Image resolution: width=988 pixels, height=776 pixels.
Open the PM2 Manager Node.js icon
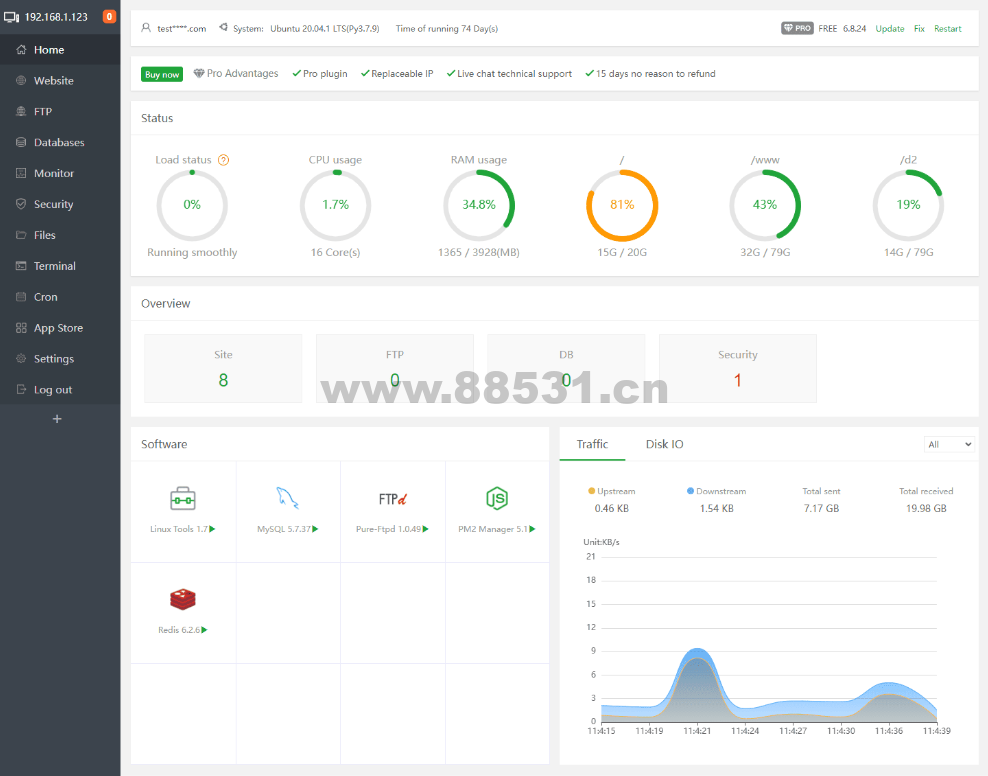(x=496, y=498)
